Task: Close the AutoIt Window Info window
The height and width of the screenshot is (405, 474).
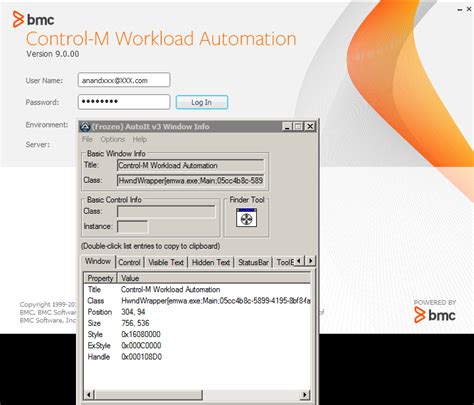Action: 310,127
